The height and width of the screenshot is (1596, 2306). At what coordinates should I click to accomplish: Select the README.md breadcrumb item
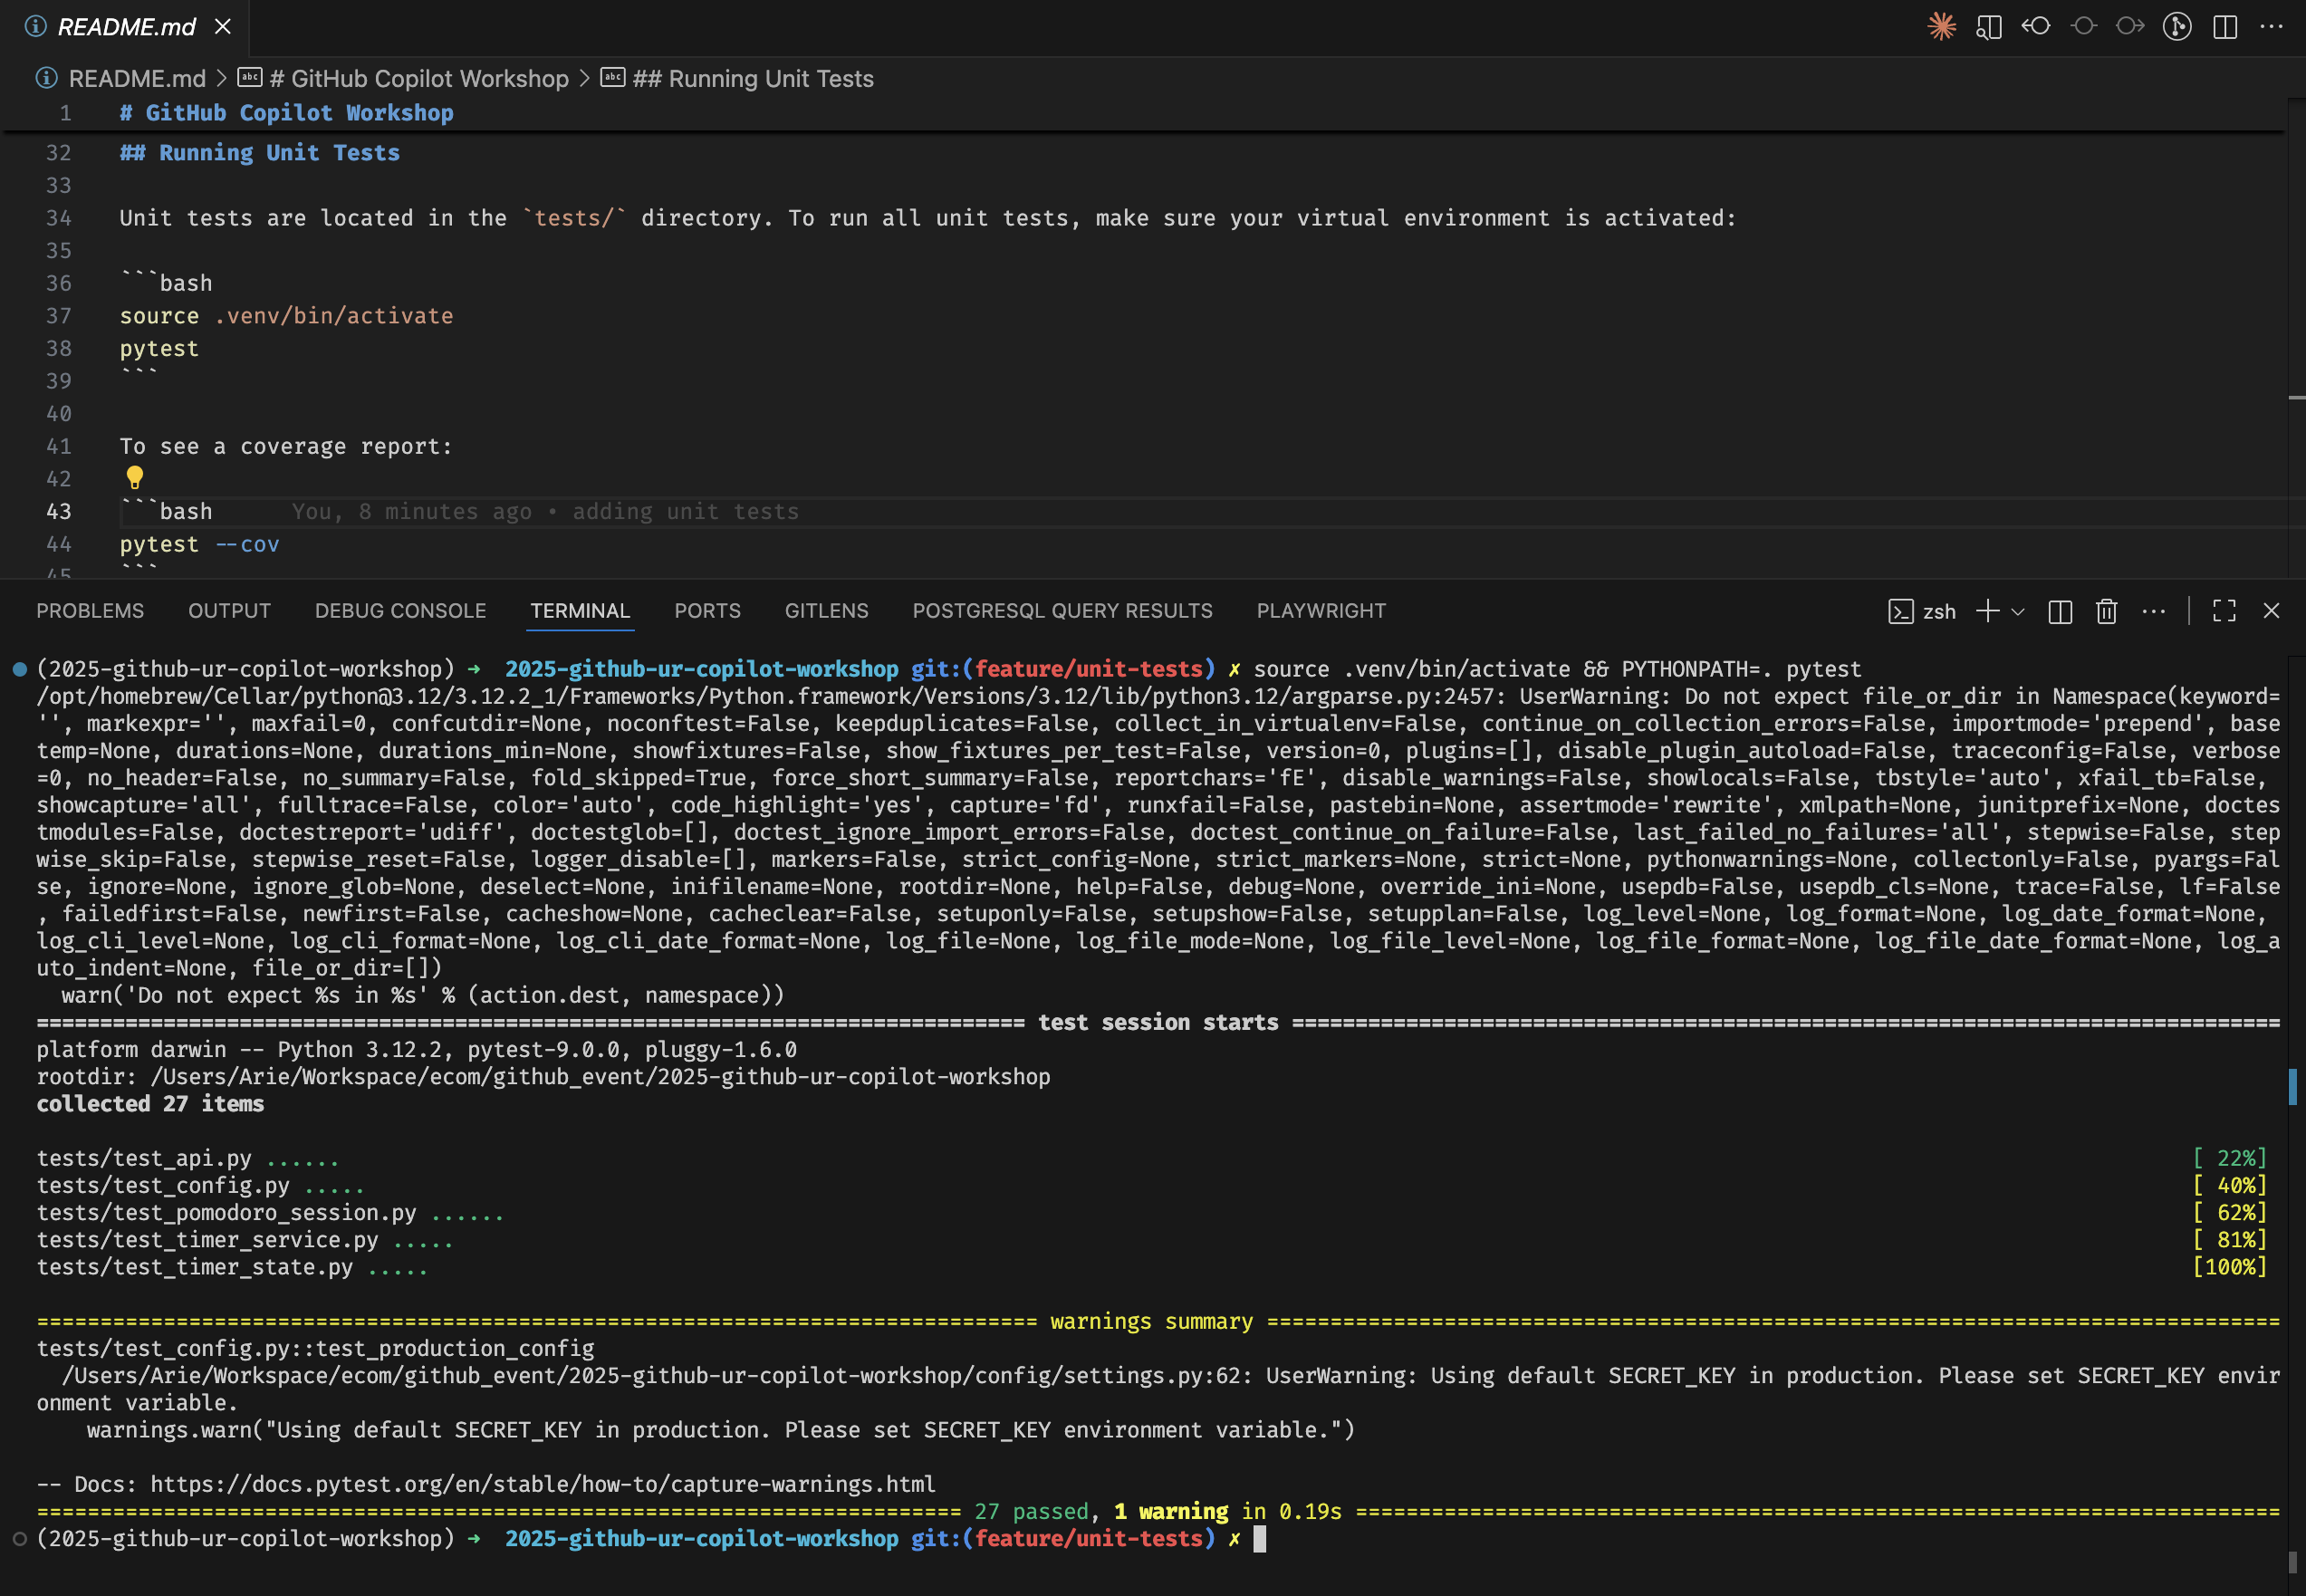click(137, 78)
